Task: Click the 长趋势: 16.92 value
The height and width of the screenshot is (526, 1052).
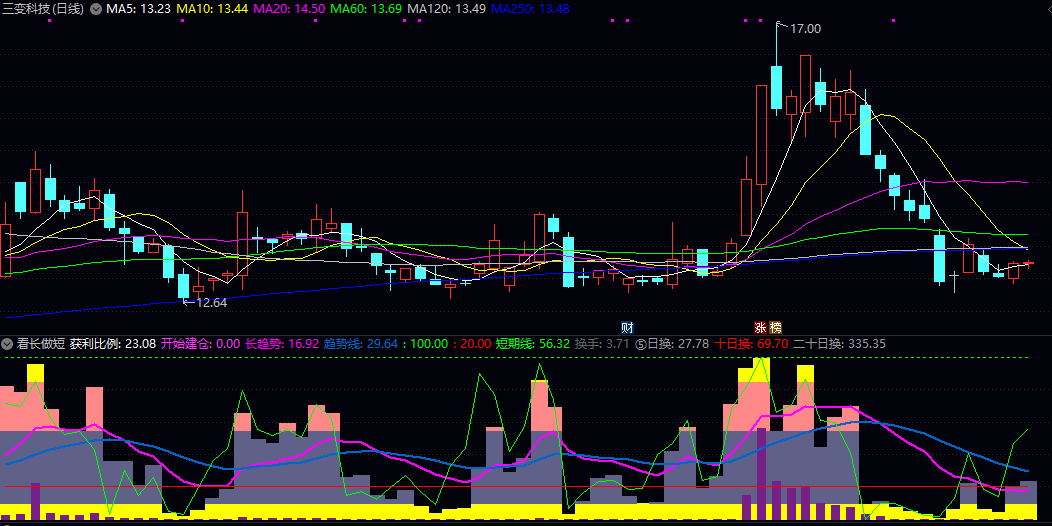Action: 282,344
